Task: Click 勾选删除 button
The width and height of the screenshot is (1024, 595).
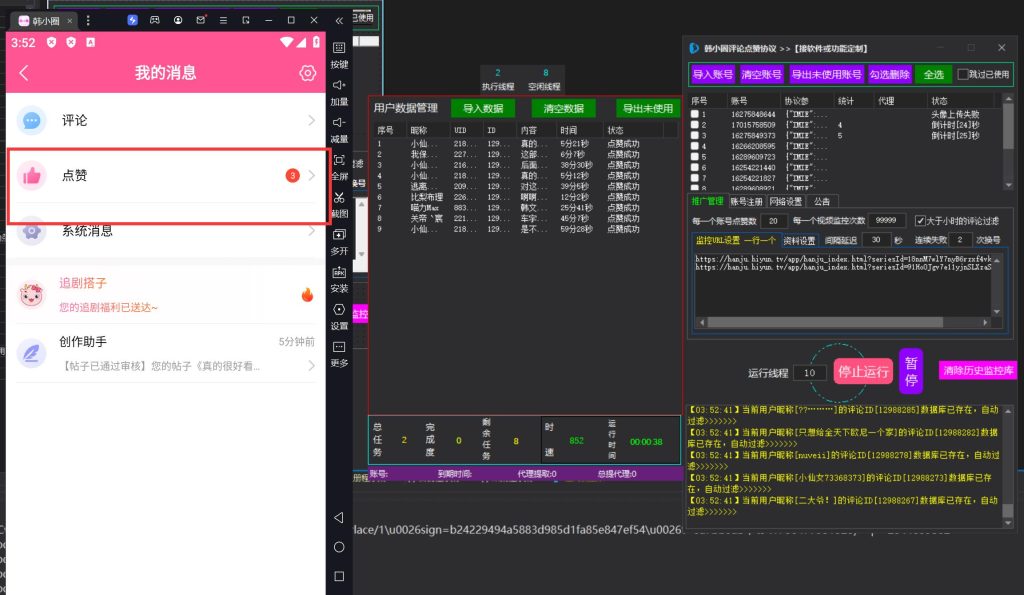Action: 889,74
